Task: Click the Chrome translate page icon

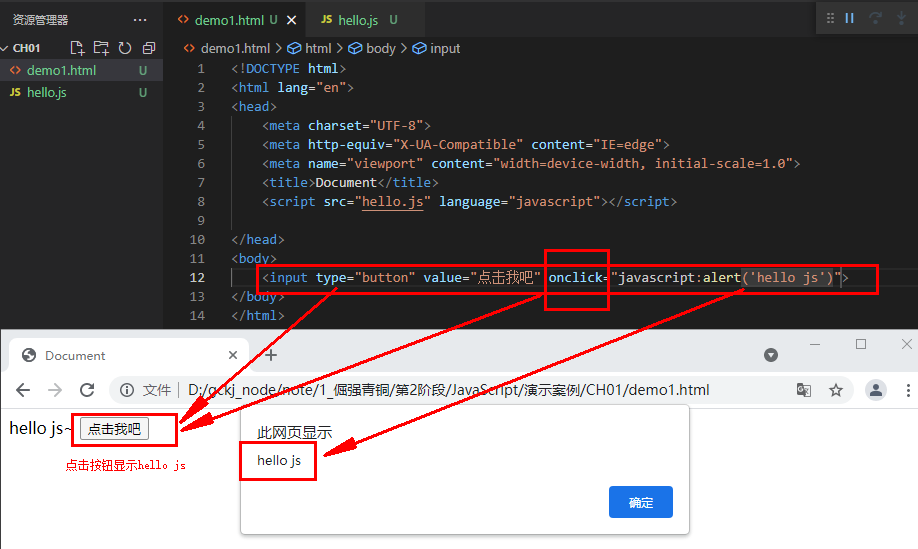Action: [x=804, y=390]
